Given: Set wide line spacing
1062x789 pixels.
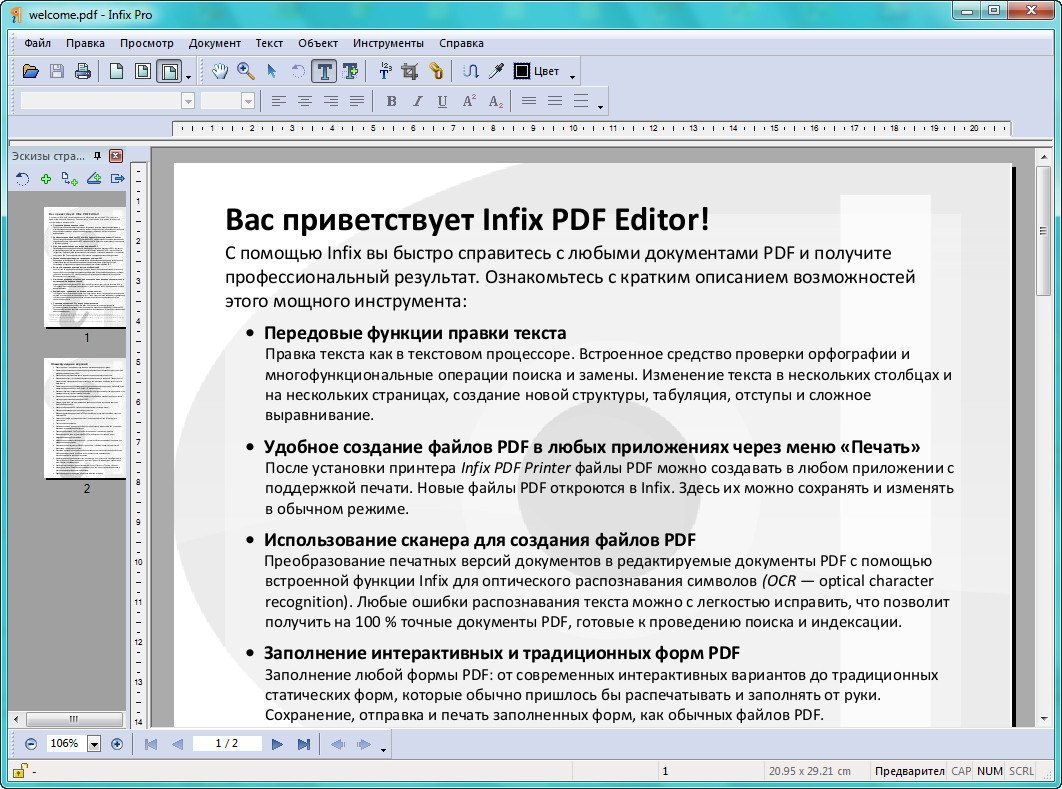Looking at the screenshot, I should click(580, 101).
